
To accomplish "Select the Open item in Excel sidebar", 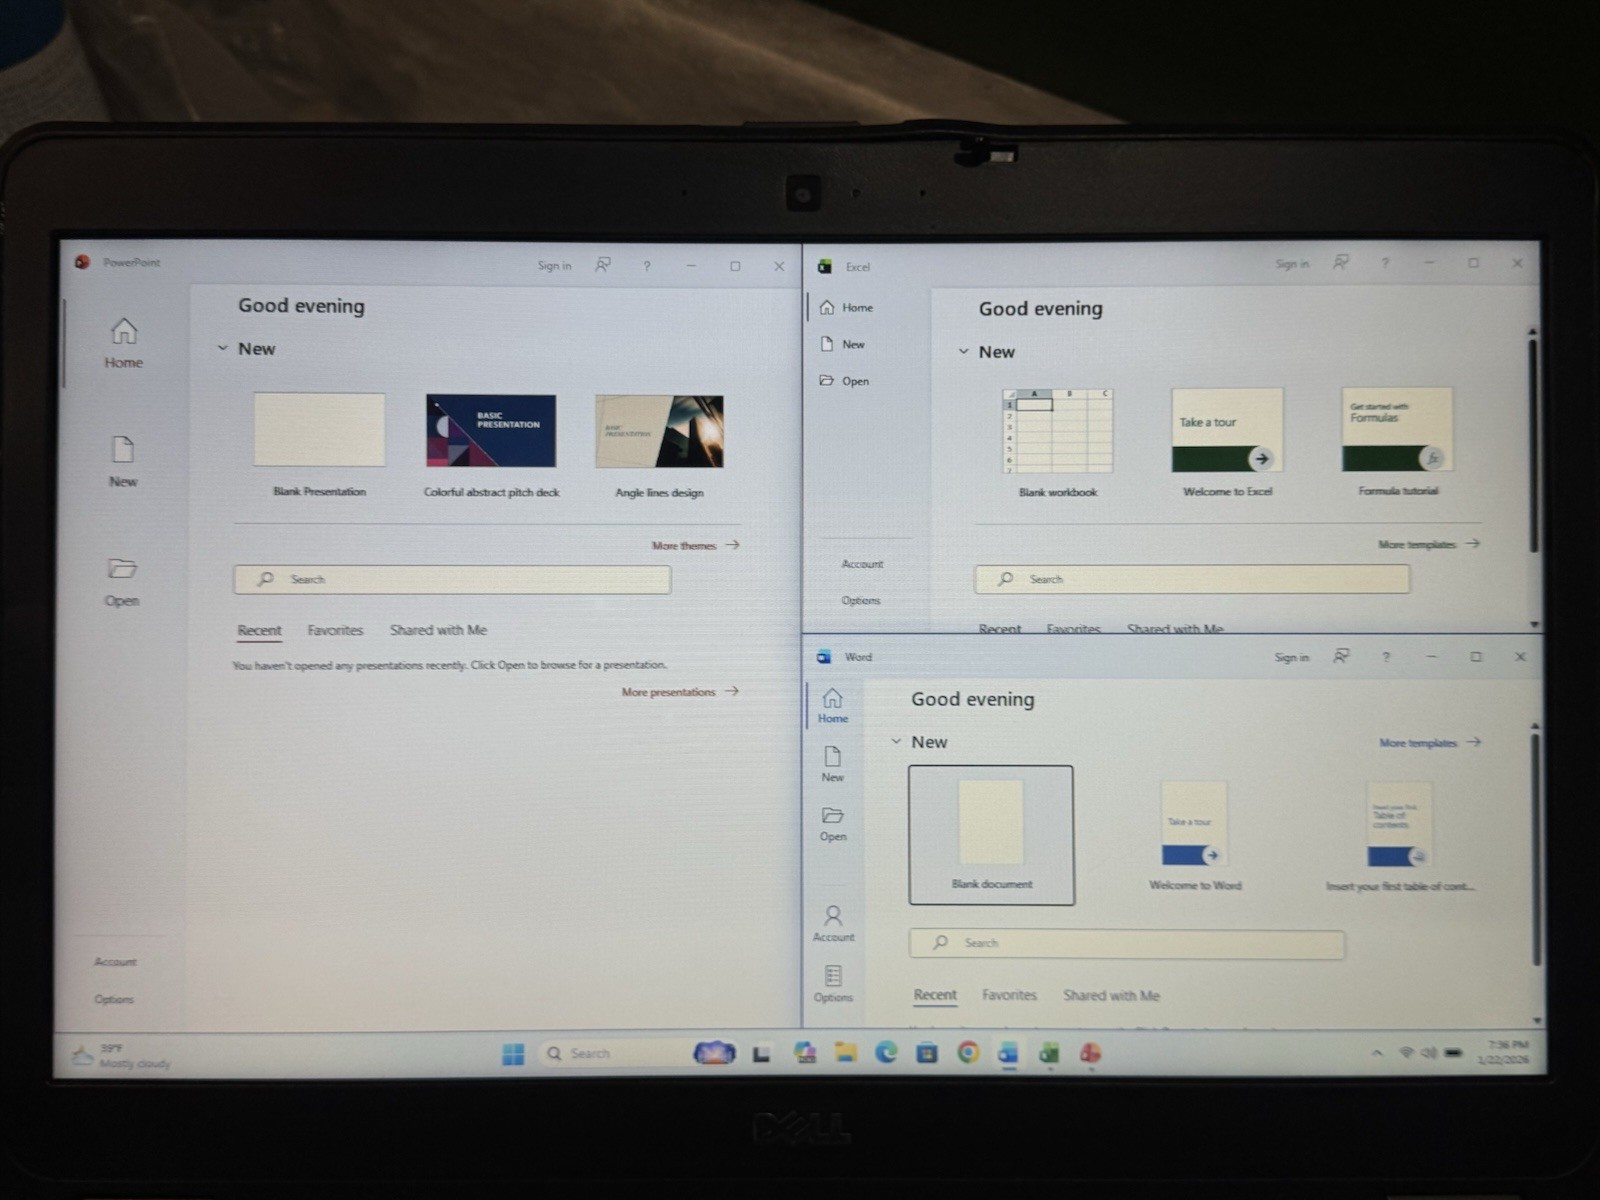I will click(844, 381).
